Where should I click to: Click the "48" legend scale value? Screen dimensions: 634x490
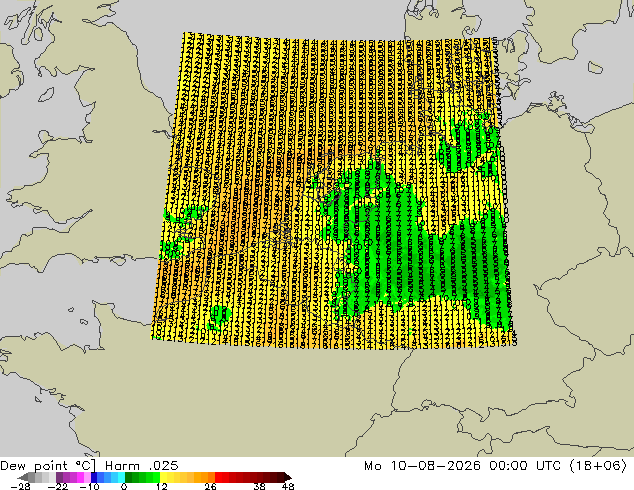pyautogui.click(x=288, y=486)
